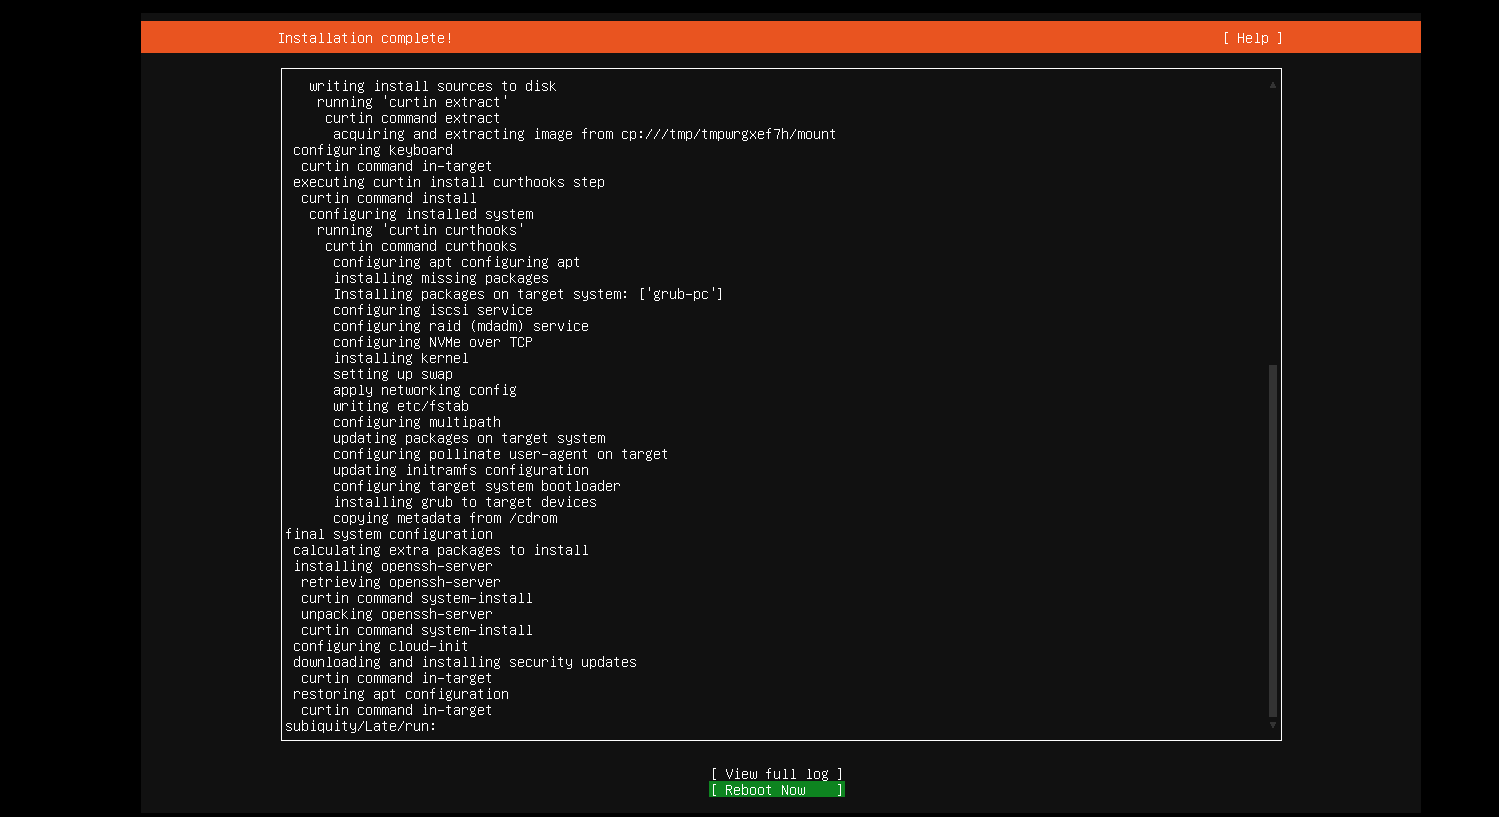Viewport: 1499px width, 817px height.
Task: Click the scroll down arrow of log
Action: [1272, 725]
